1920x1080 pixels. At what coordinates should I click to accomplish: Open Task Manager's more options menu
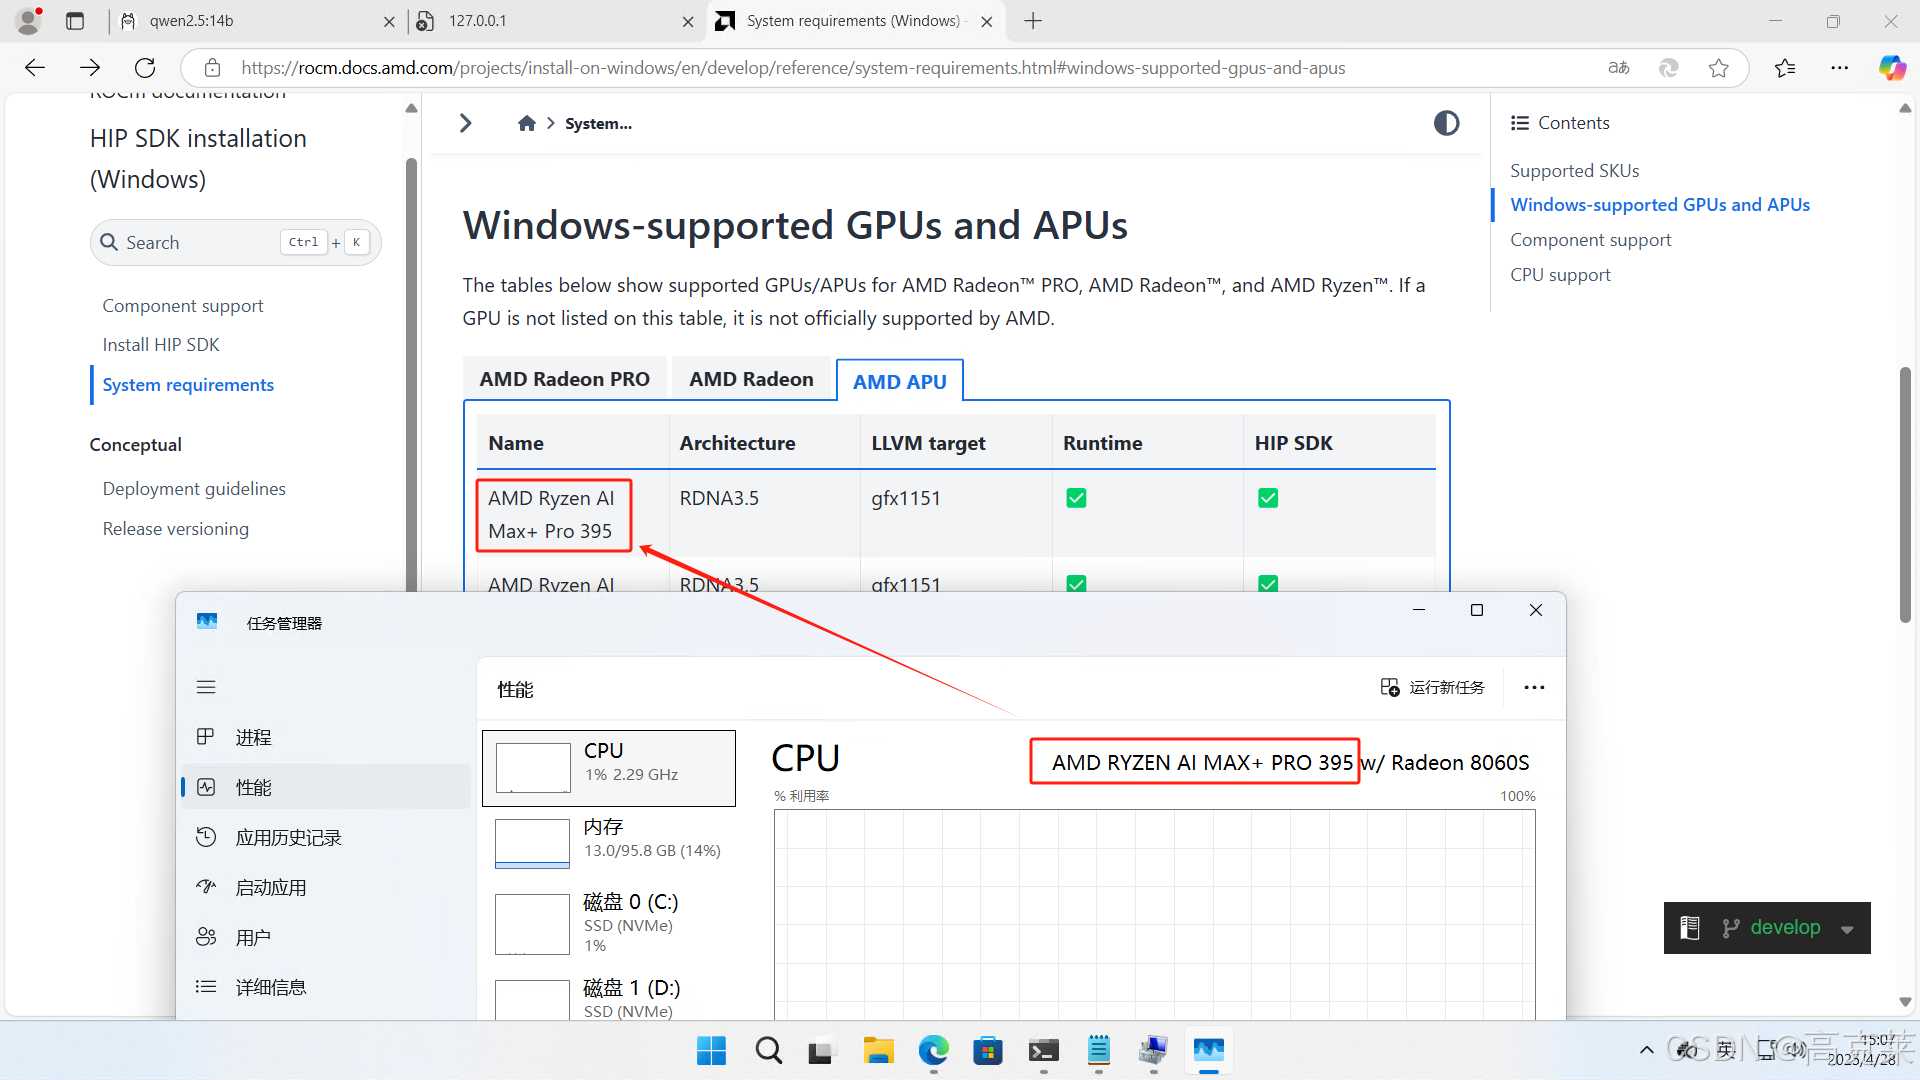click(x=1534, y=687)
